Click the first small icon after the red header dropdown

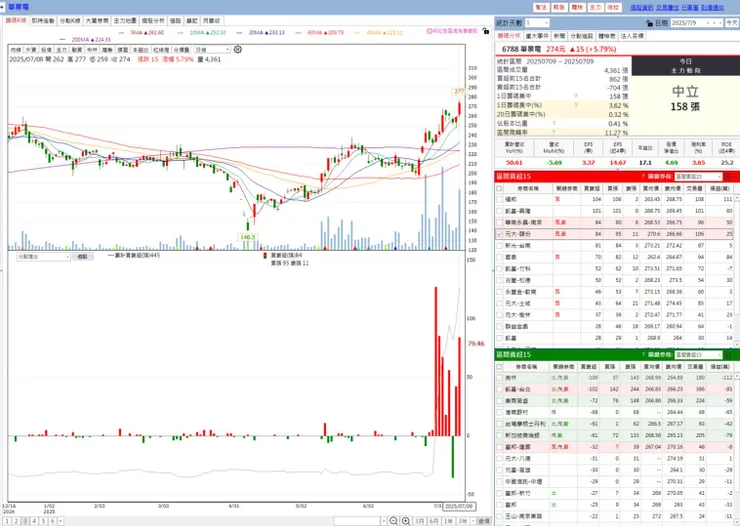tap(728, 176)
